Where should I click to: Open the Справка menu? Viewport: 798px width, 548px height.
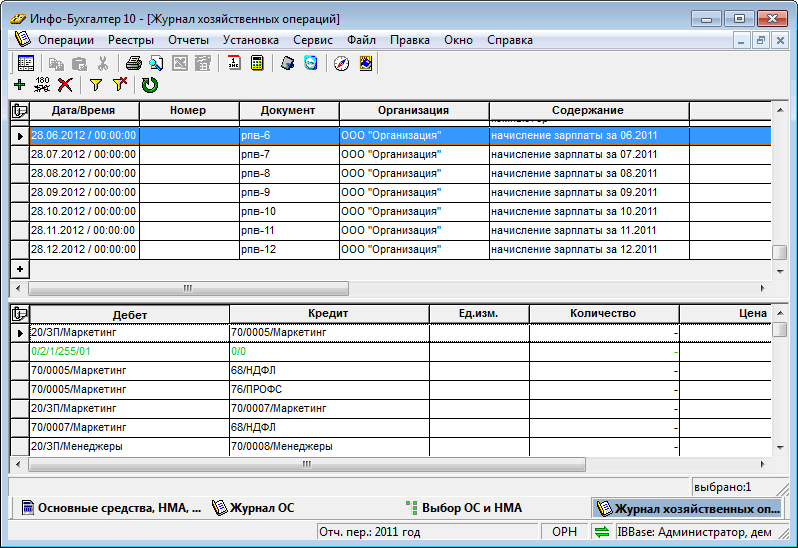click(509, 40)
